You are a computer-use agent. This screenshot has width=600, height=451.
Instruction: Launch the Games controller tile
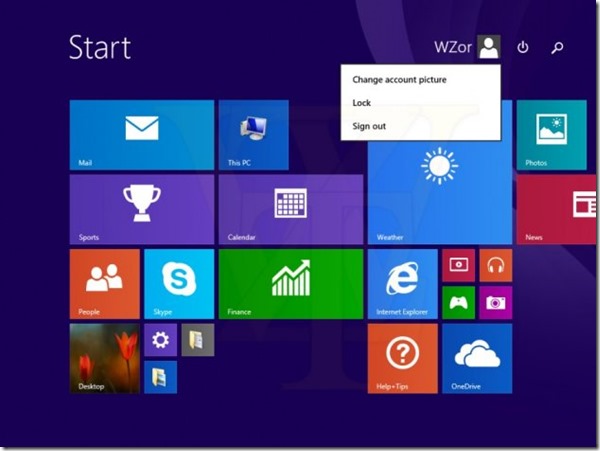[458, 301]
